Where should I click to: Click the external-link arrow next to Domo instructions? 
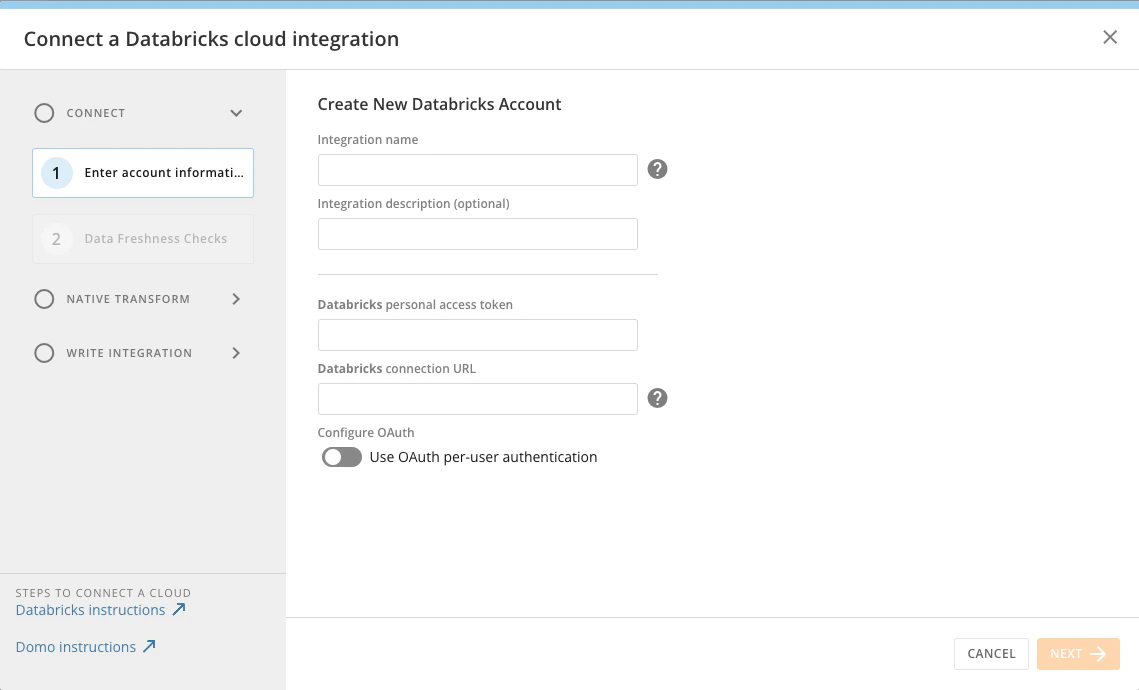point(149,646)
